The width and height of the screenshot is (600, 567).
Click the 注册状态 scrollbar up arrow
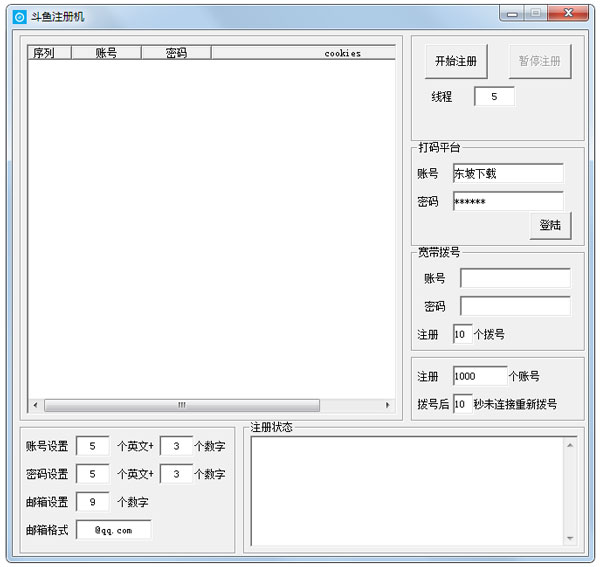tap(570, 445)
